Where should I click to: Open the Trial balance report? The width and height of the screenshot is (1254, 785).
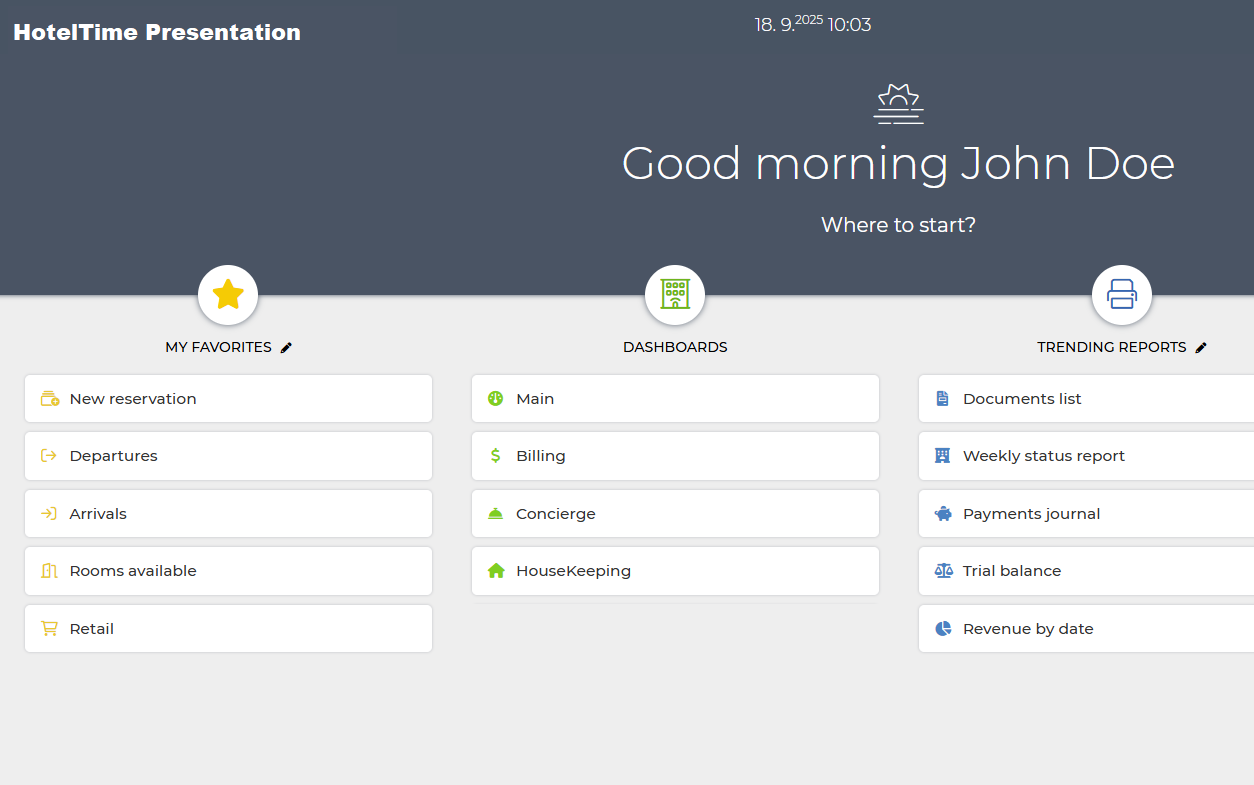coord(1086,571)
